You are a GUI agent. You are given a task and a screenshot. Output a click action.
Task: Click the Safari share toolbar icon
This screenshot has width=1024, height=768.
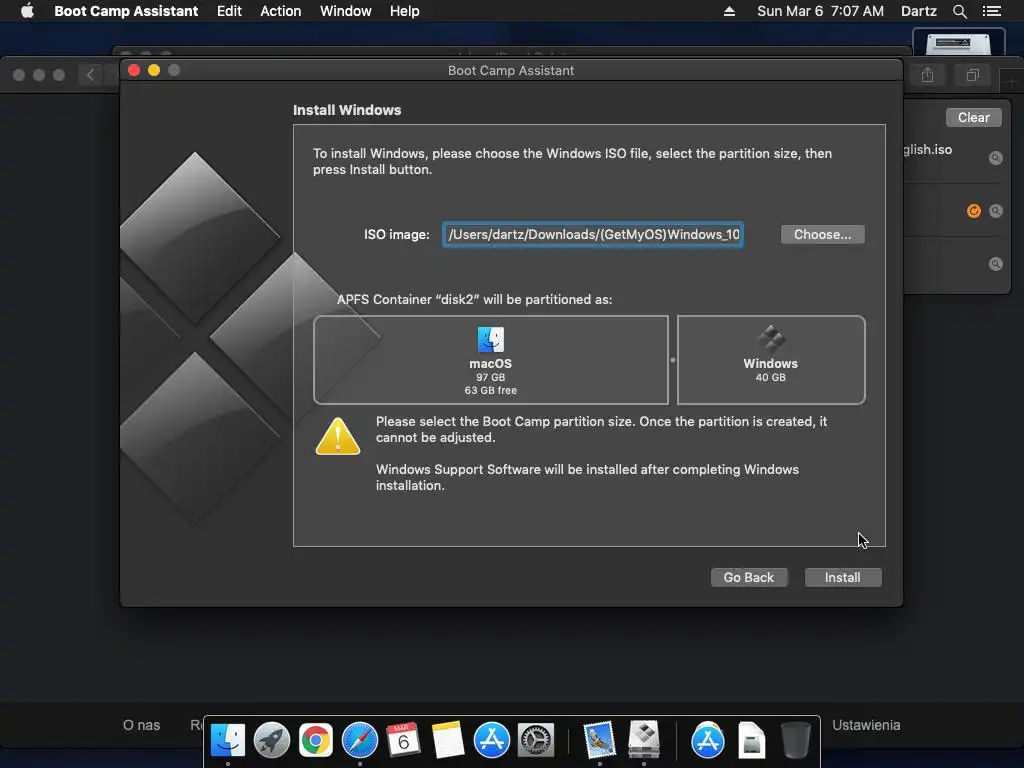click(x=927, y=75)
